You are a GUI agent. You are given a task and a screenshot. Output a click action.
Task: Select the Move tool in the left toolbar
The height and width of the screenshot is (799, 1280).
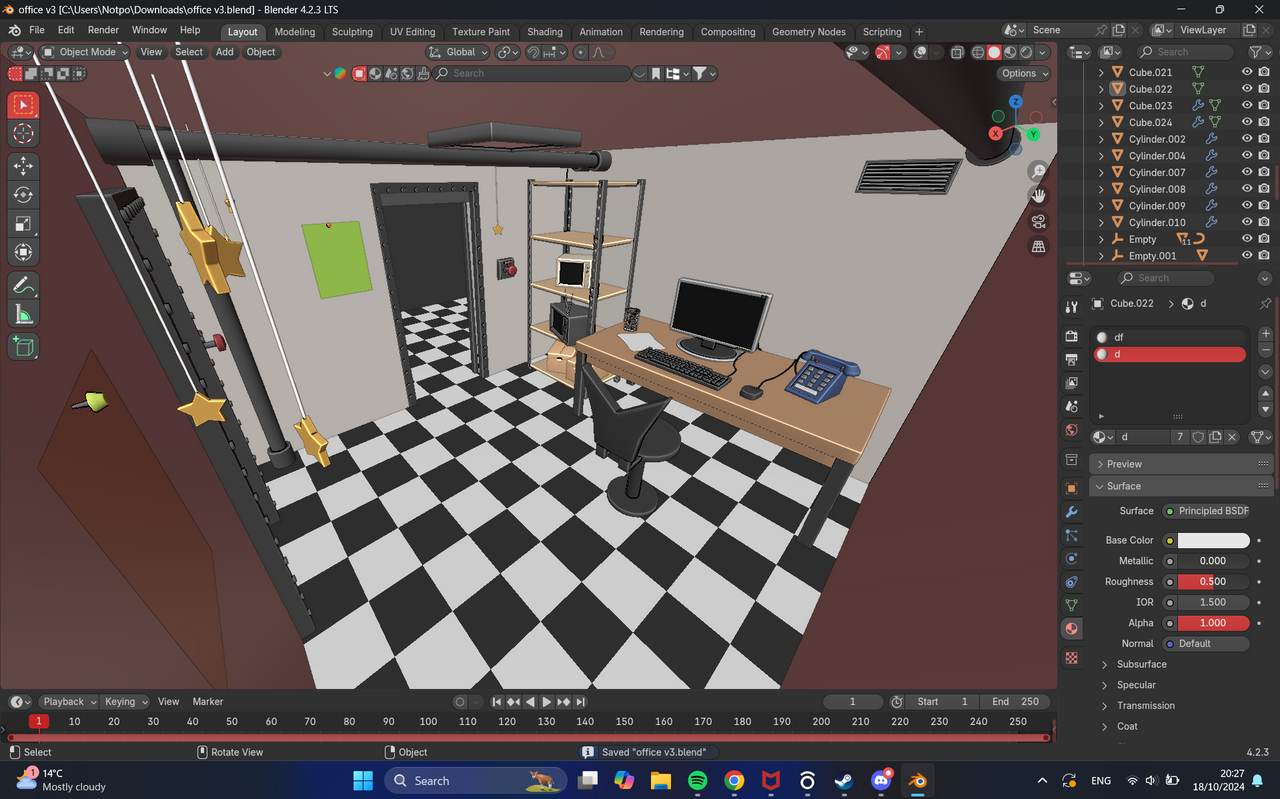click(x=24, y=166)
